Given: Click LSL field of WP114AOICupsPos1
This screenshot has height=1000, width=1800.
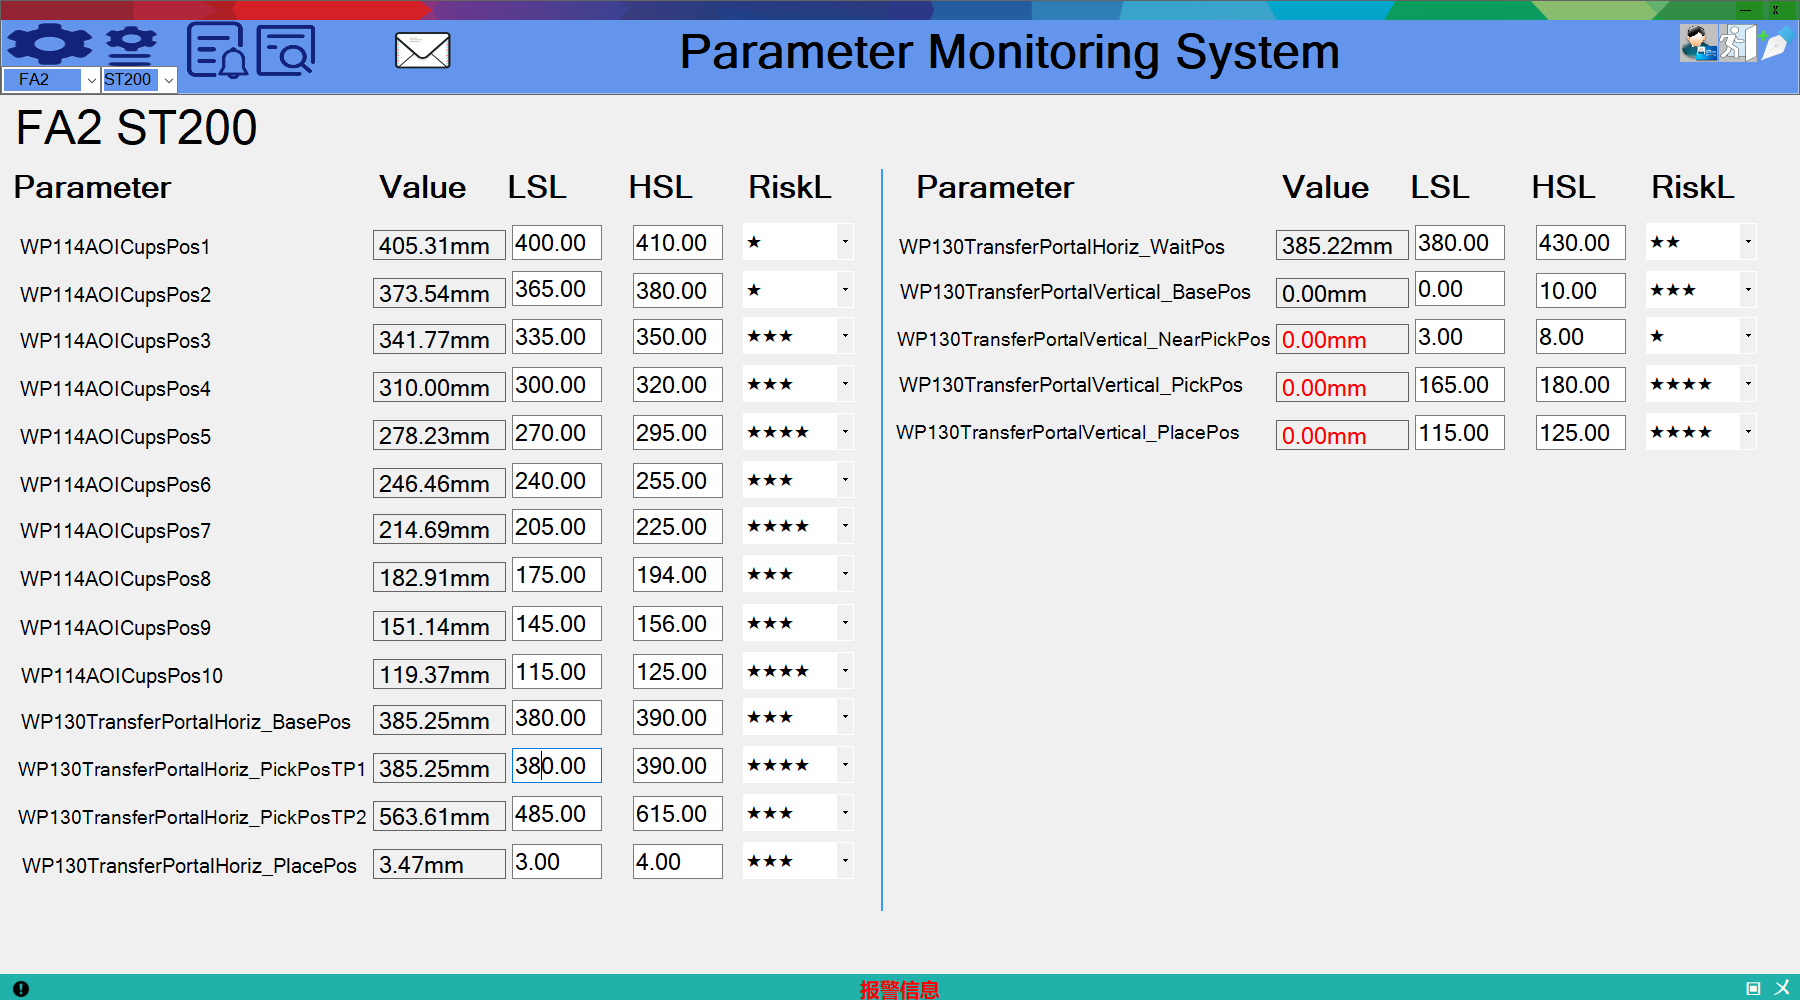Looking at the screenshot, I should pos(557,243).
